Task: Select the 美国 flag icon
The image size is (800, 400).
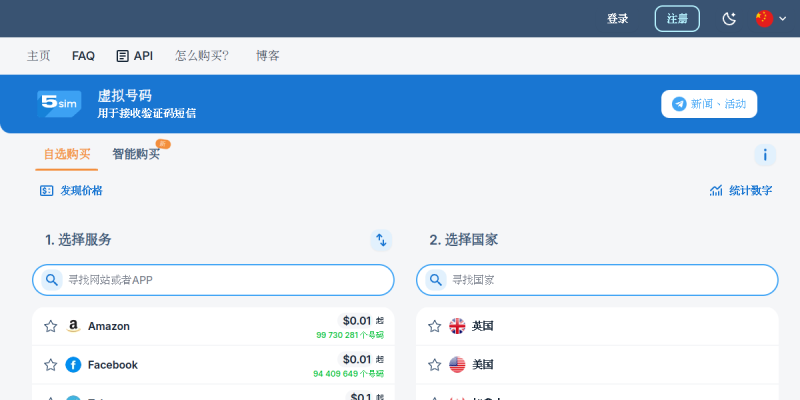Action: coord(457,365)
